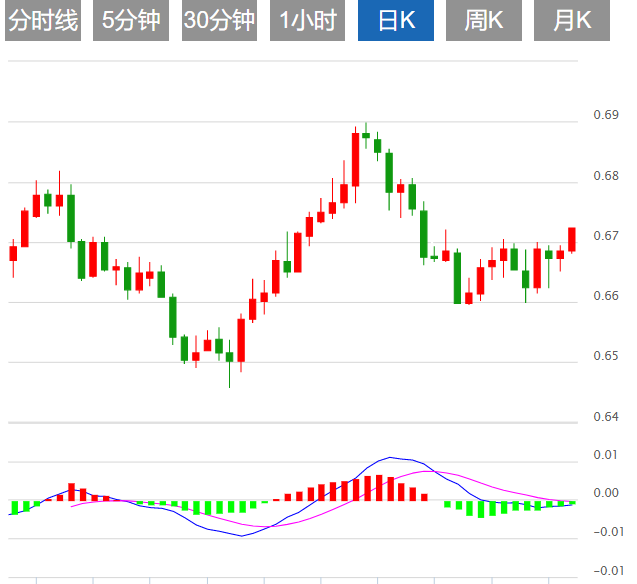Click the 0.66 price axis label
Image resolution: width=637 pixels, height=584 pixels.
[606, 296]
